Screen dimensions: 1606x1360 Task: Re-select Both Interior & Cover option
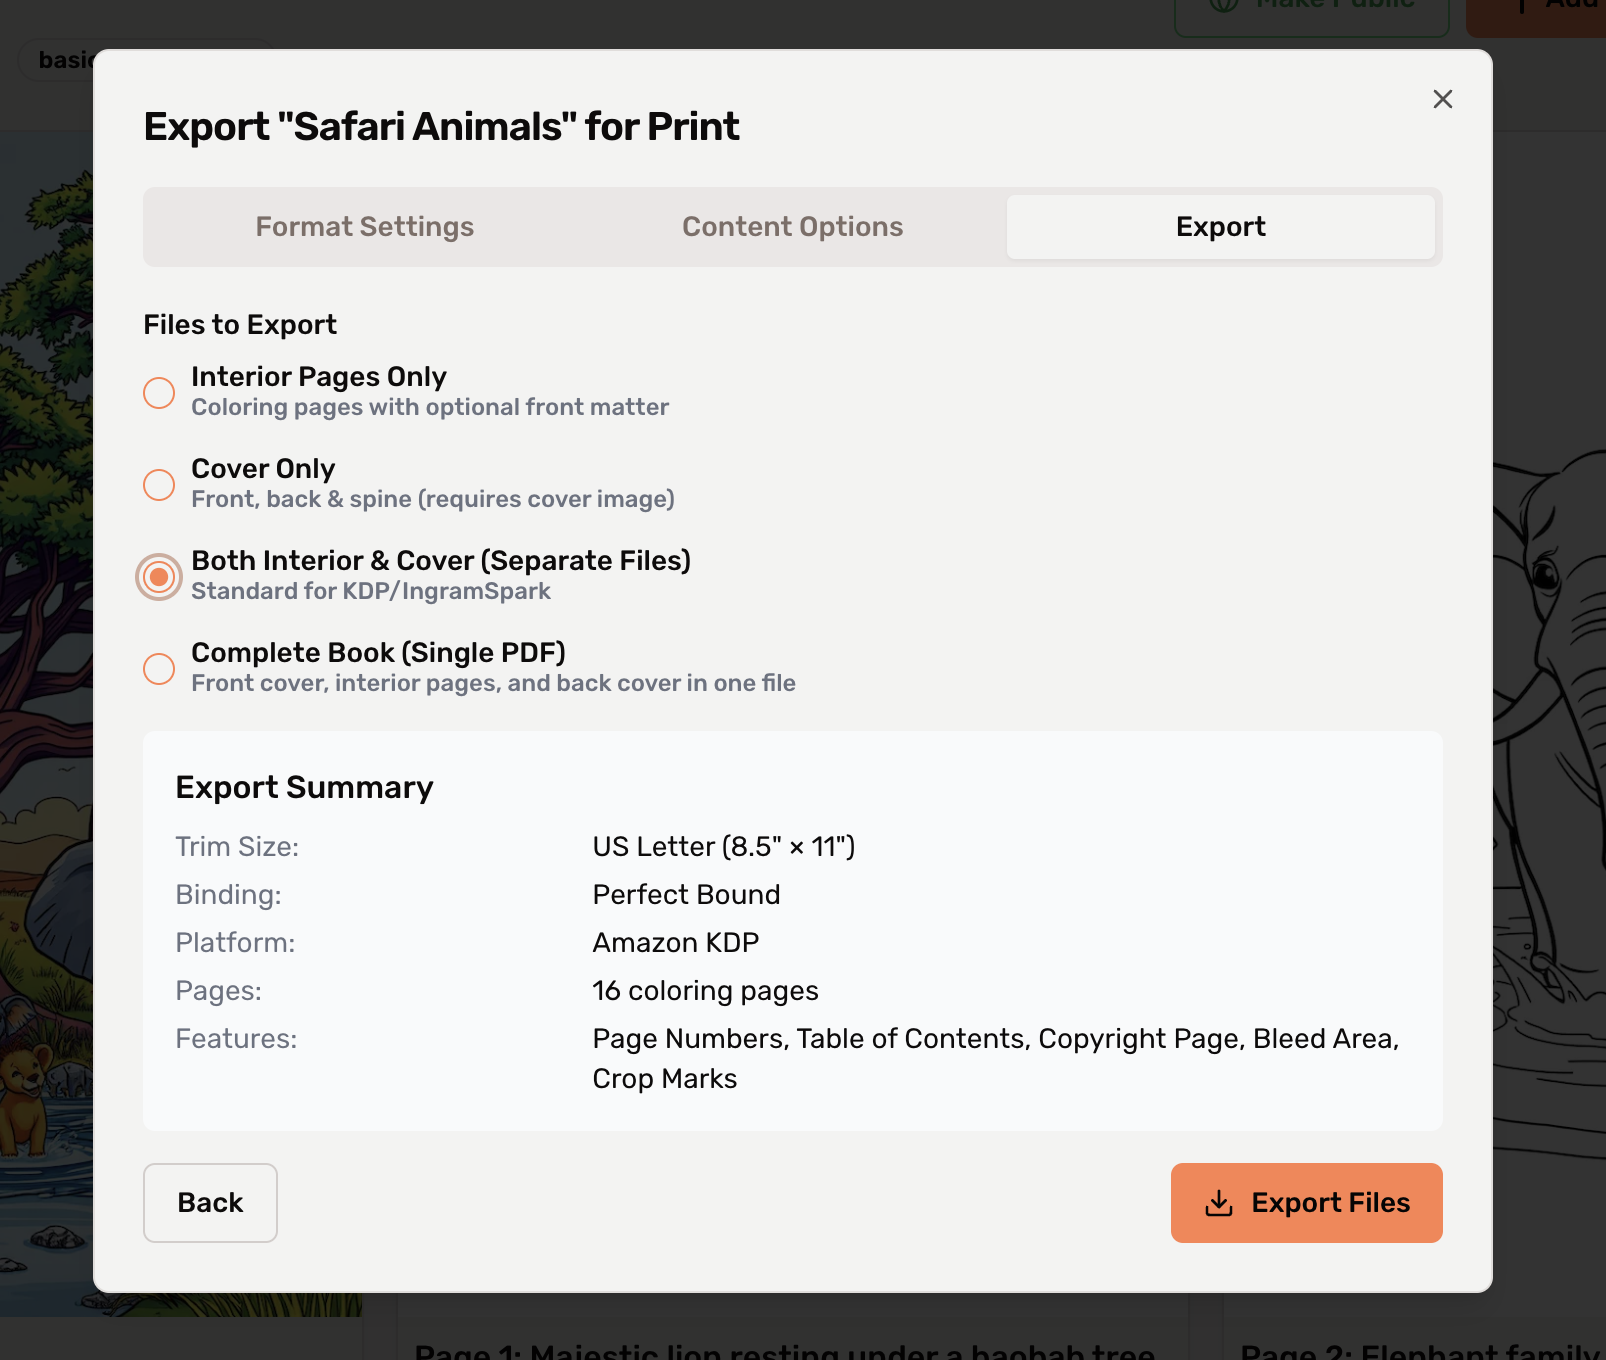coord(158,577)
